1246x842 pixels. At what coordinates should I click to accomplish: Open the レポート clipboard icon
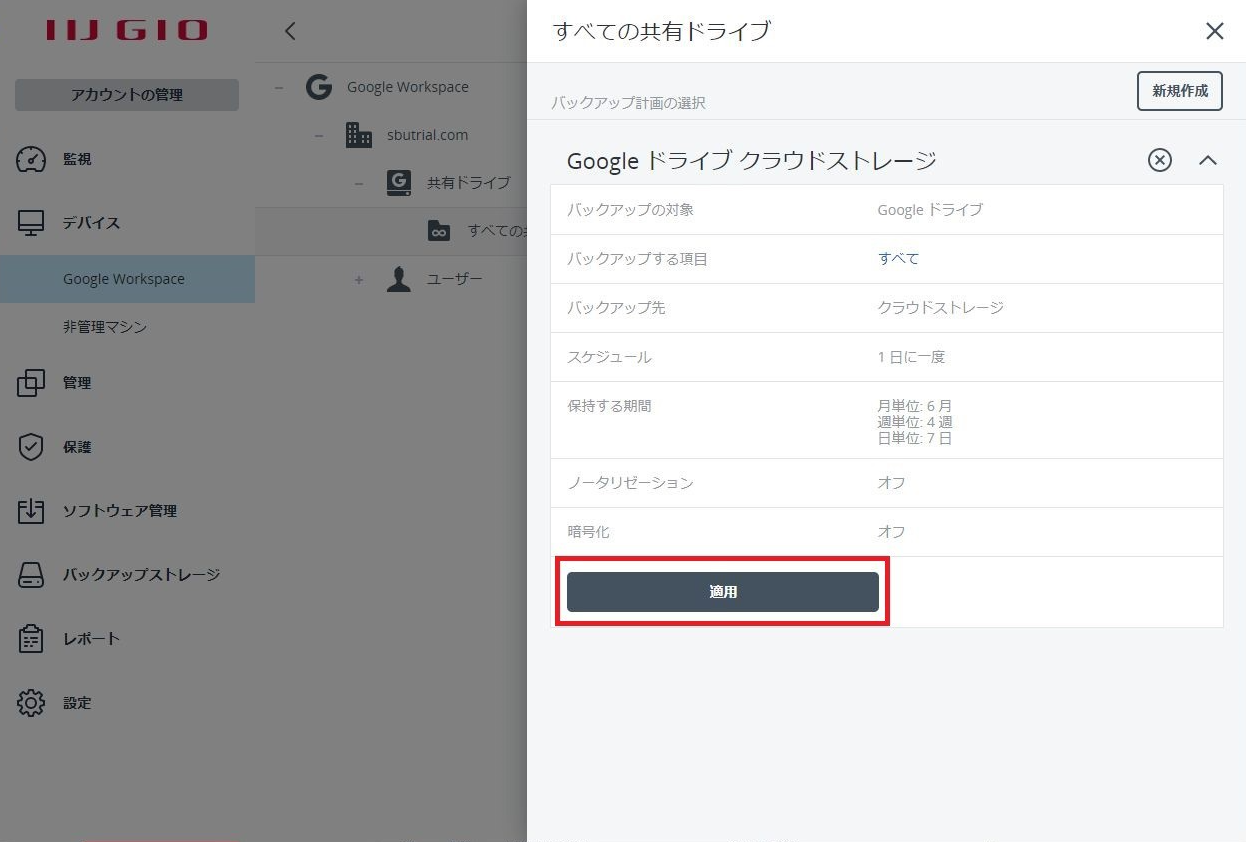coord(31,639)
